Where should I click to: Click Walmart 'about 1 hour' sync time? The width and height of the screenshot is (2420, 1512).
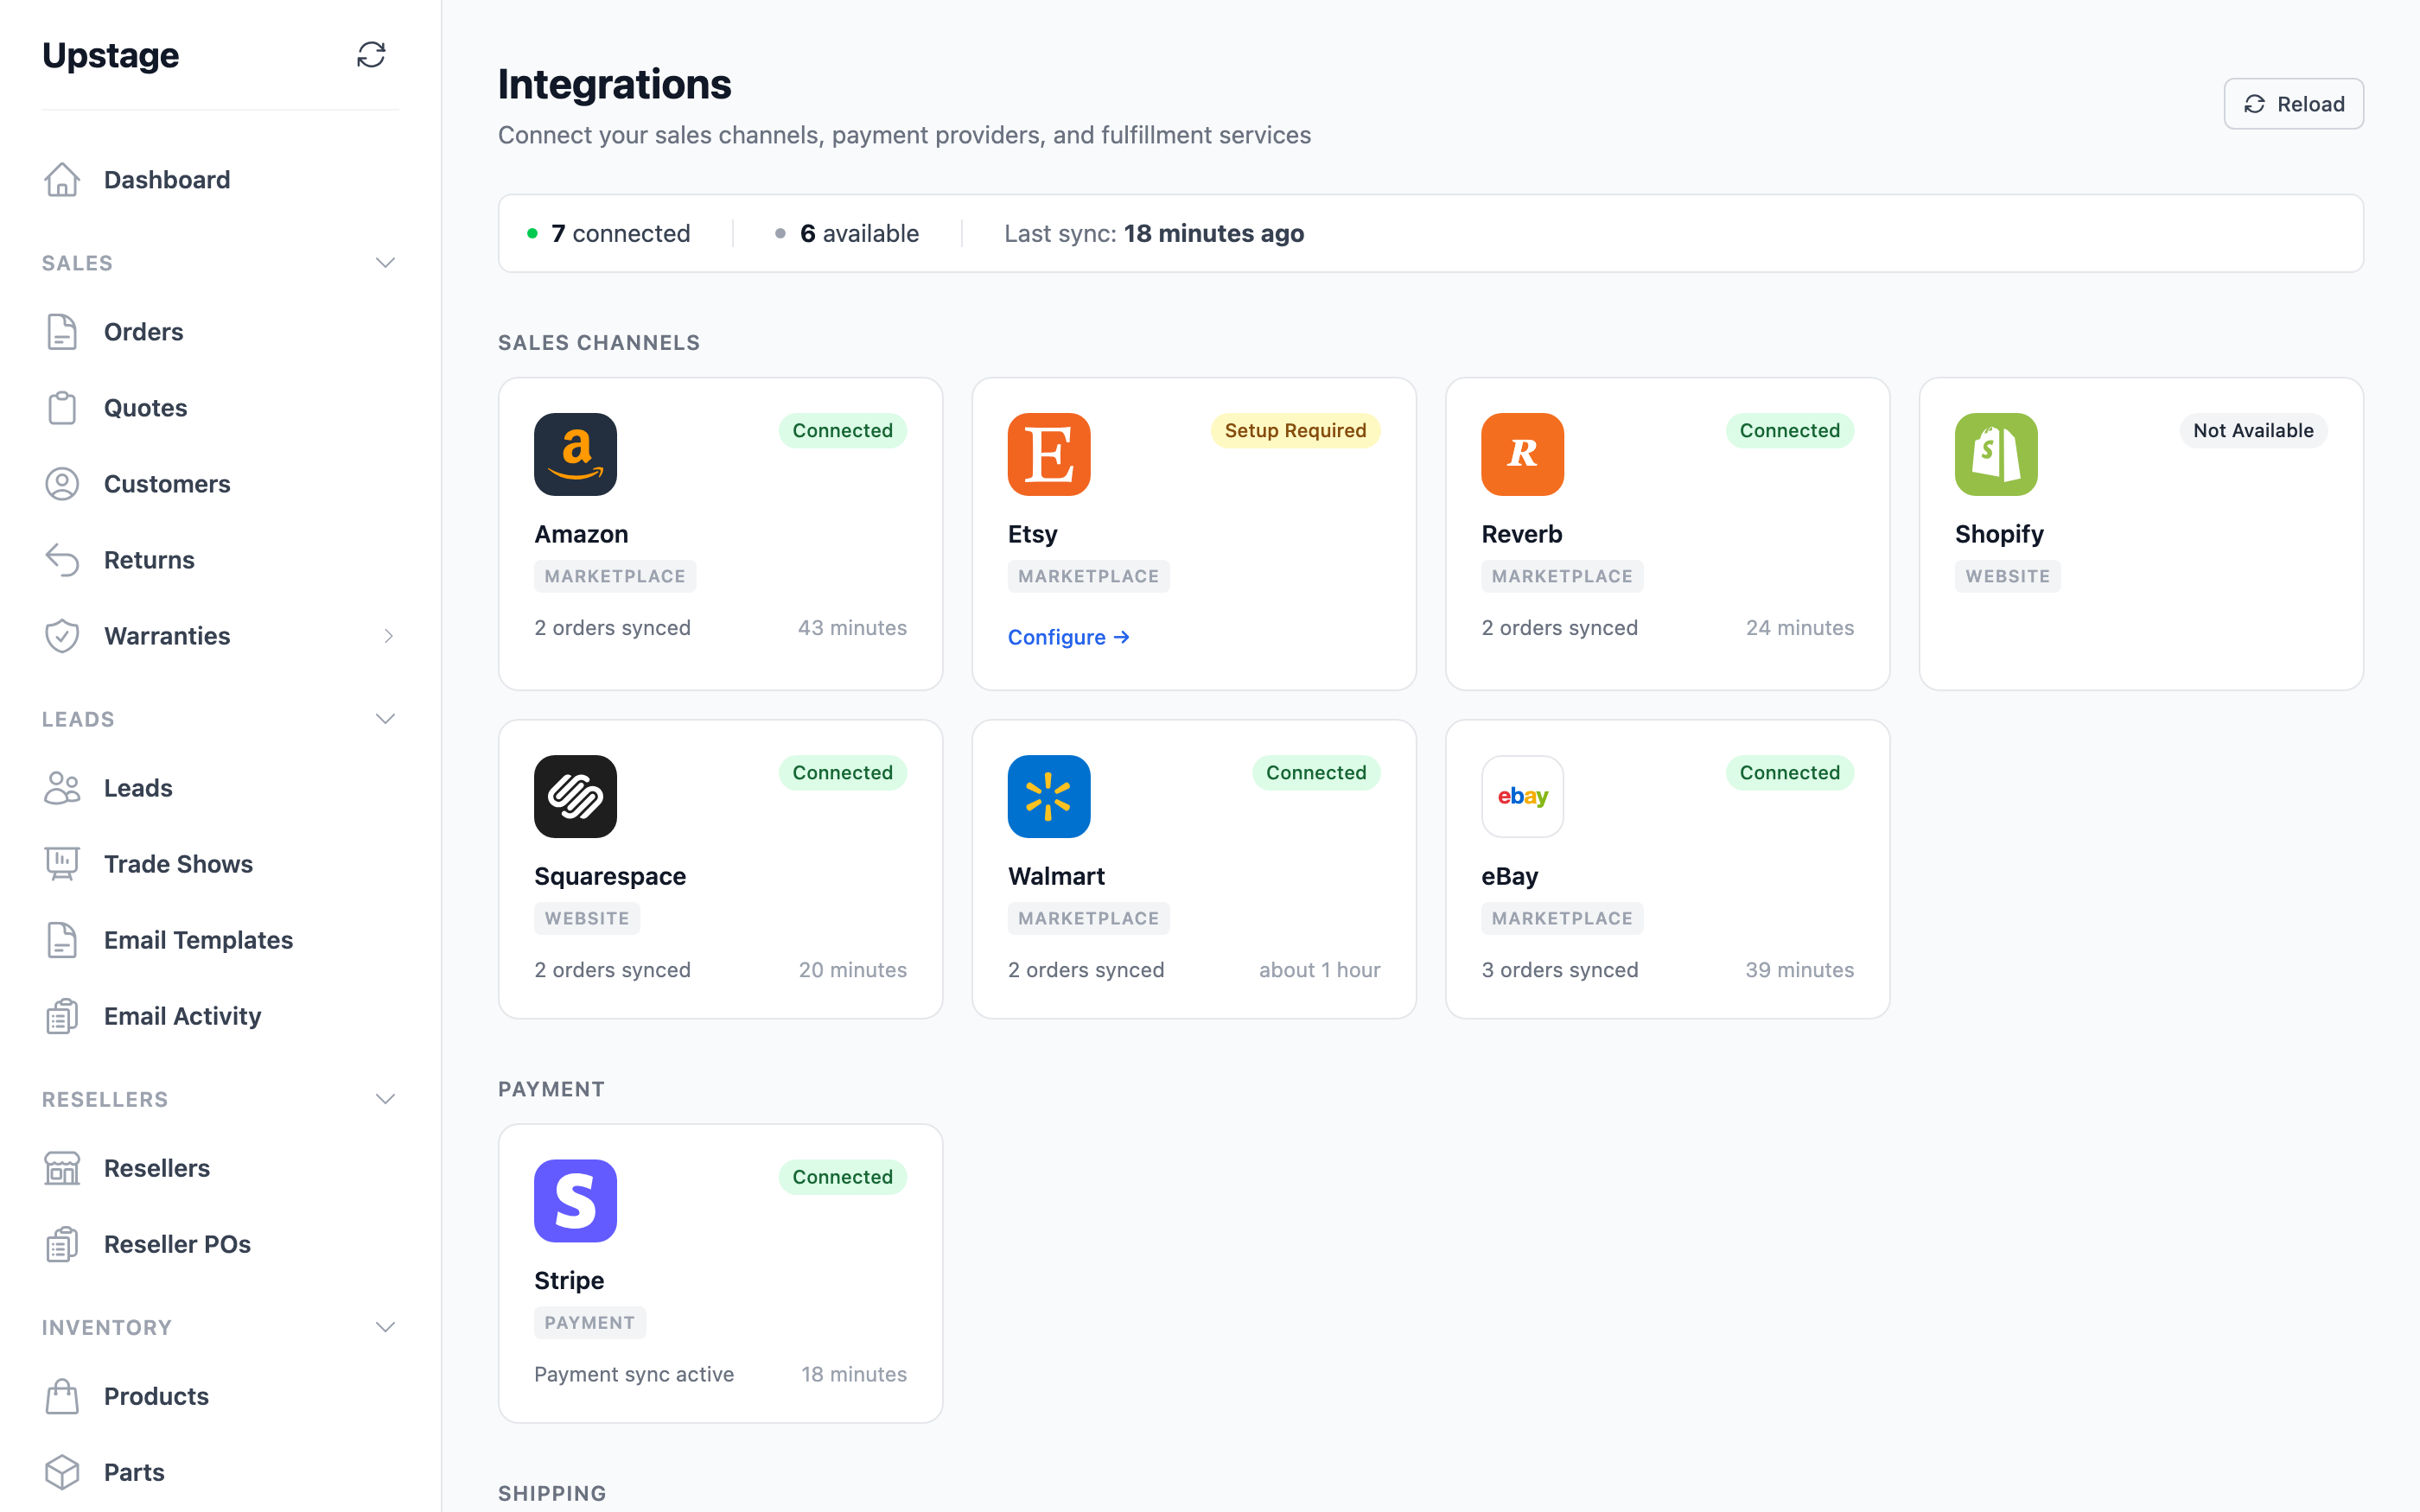pyautogui.click(x=1319, y=970)
